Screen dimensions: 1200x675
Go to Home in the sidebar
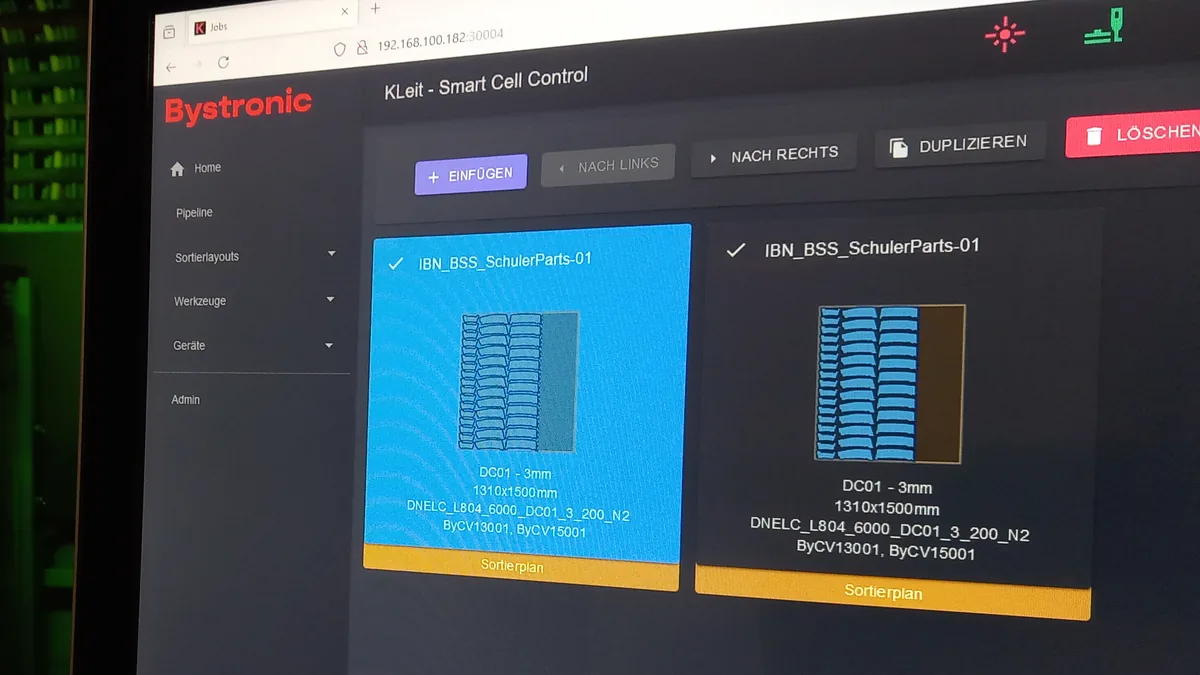coord(208,168)
